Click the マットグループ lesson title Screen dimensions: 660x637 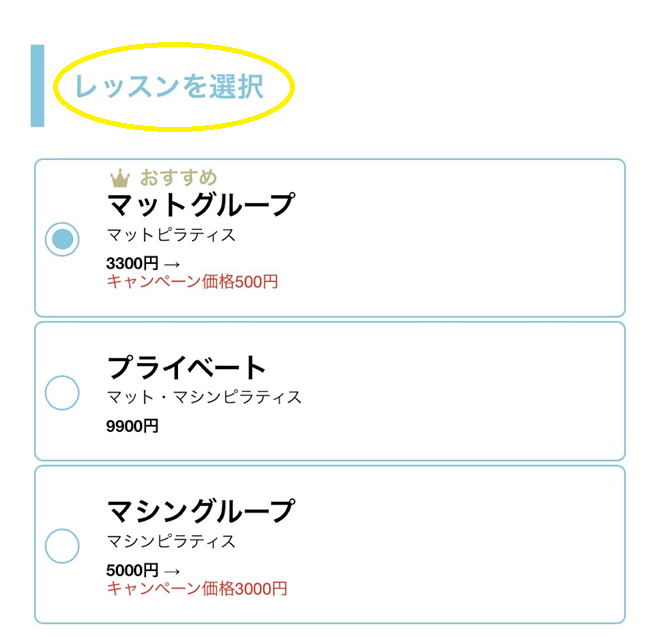coord(200,205)
